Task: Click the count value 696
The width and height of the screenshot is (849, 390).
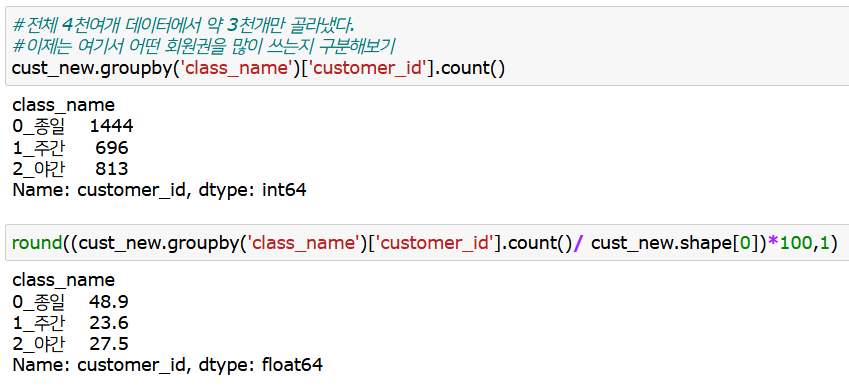Action: click(112, 147)
